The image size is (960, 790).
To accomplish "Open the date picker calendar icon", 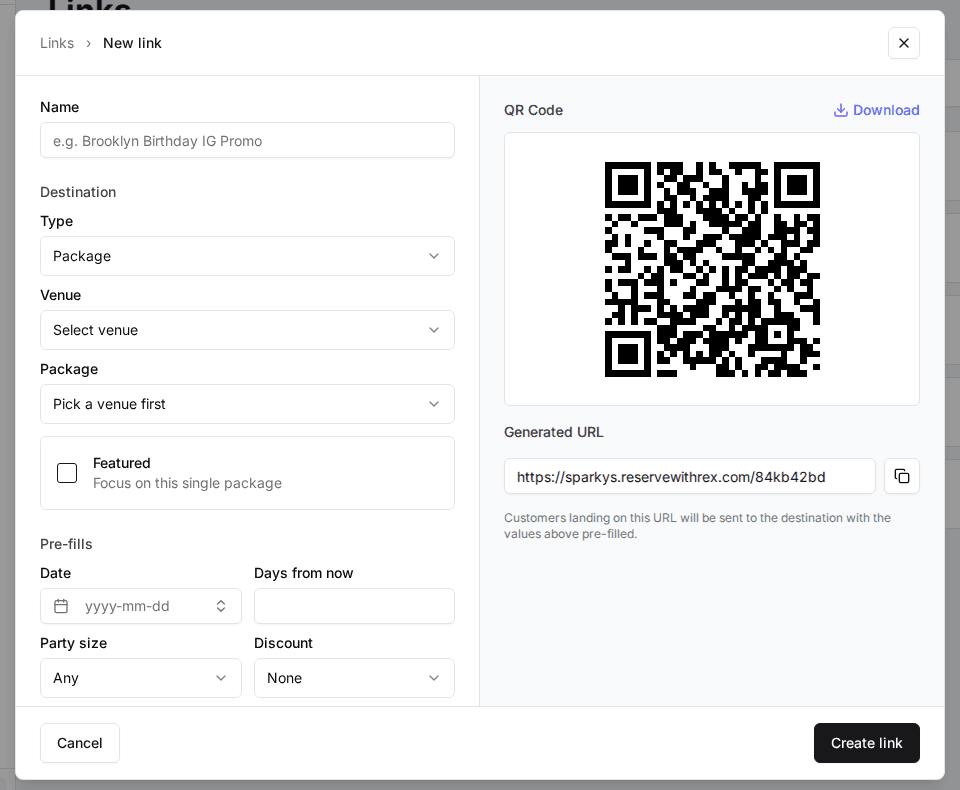I will point(61,606).
